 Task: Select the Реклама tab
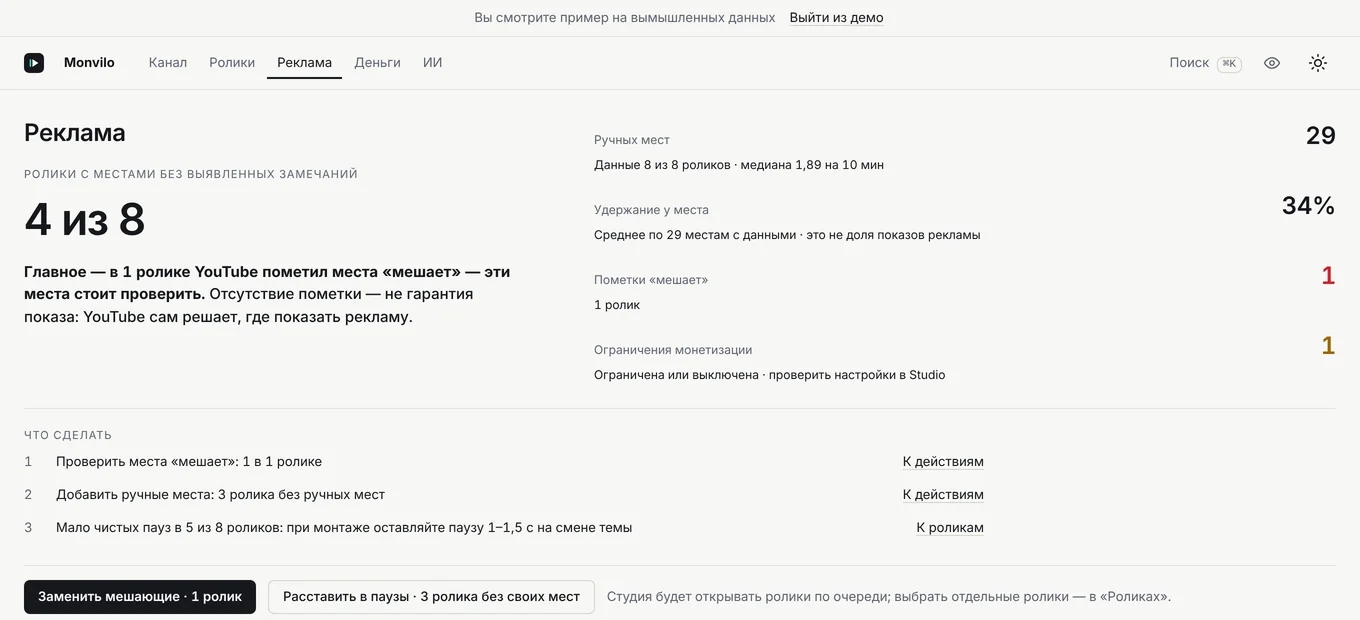click(x=304, y=63)
